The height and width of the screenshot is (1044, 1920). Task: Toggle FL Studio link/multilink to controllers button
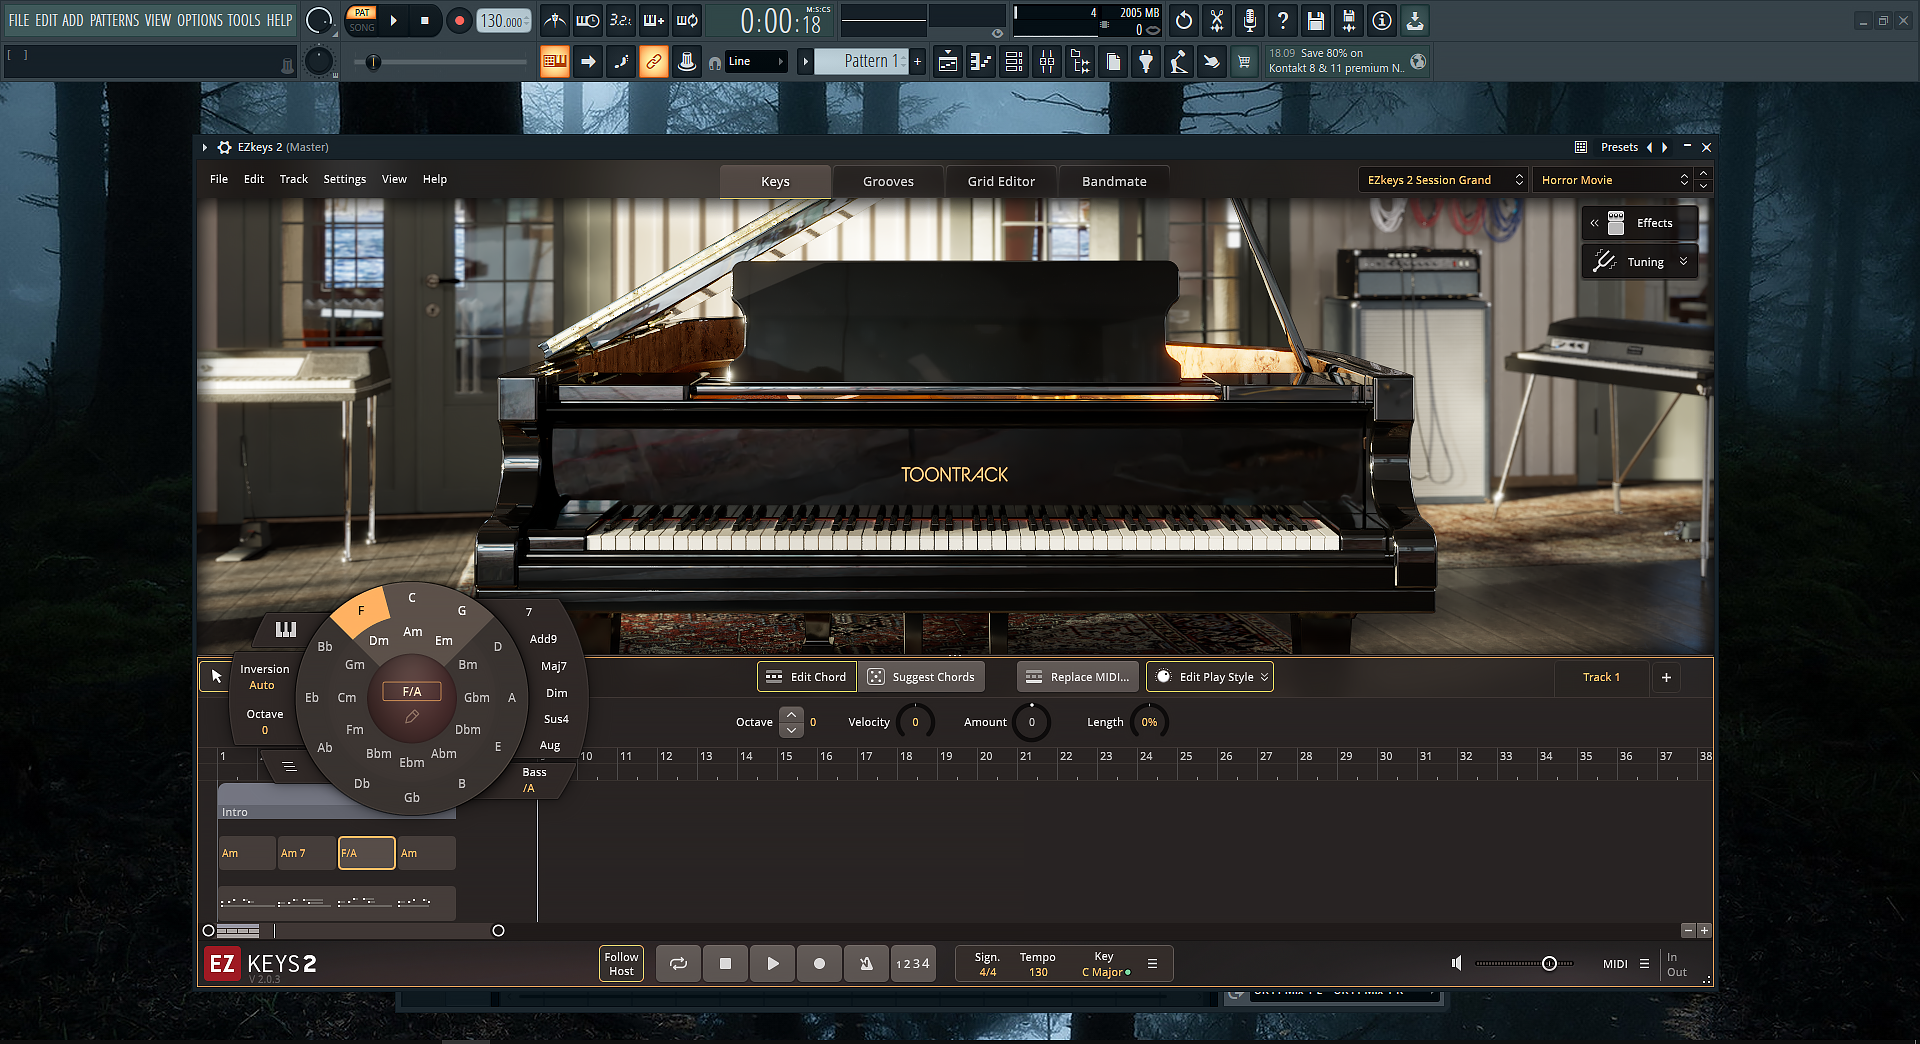[654, 62]
